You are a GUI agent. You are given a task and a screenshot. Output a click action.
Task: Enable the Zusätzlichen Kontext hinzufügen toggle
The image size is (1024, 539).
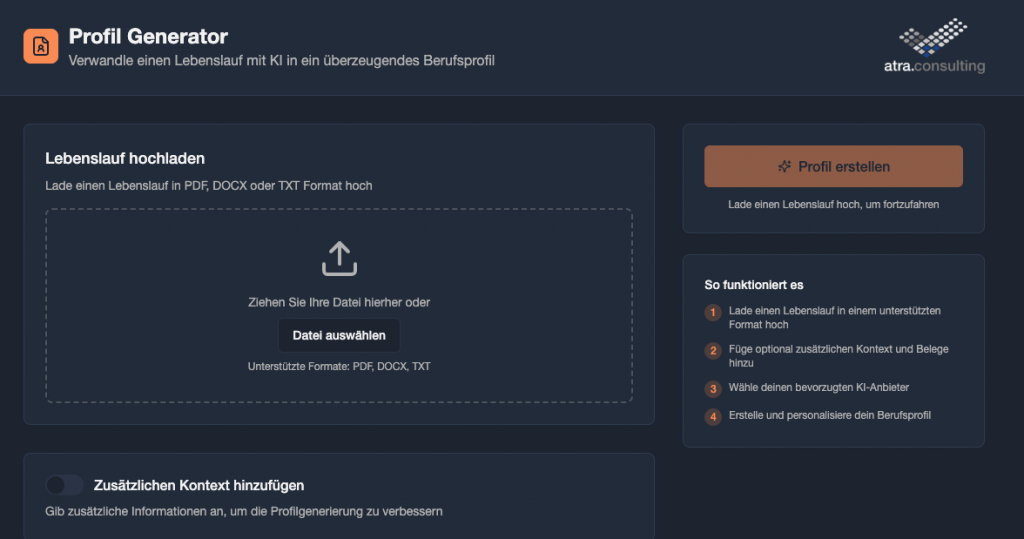pyautogui.click(x=65, y=485)
